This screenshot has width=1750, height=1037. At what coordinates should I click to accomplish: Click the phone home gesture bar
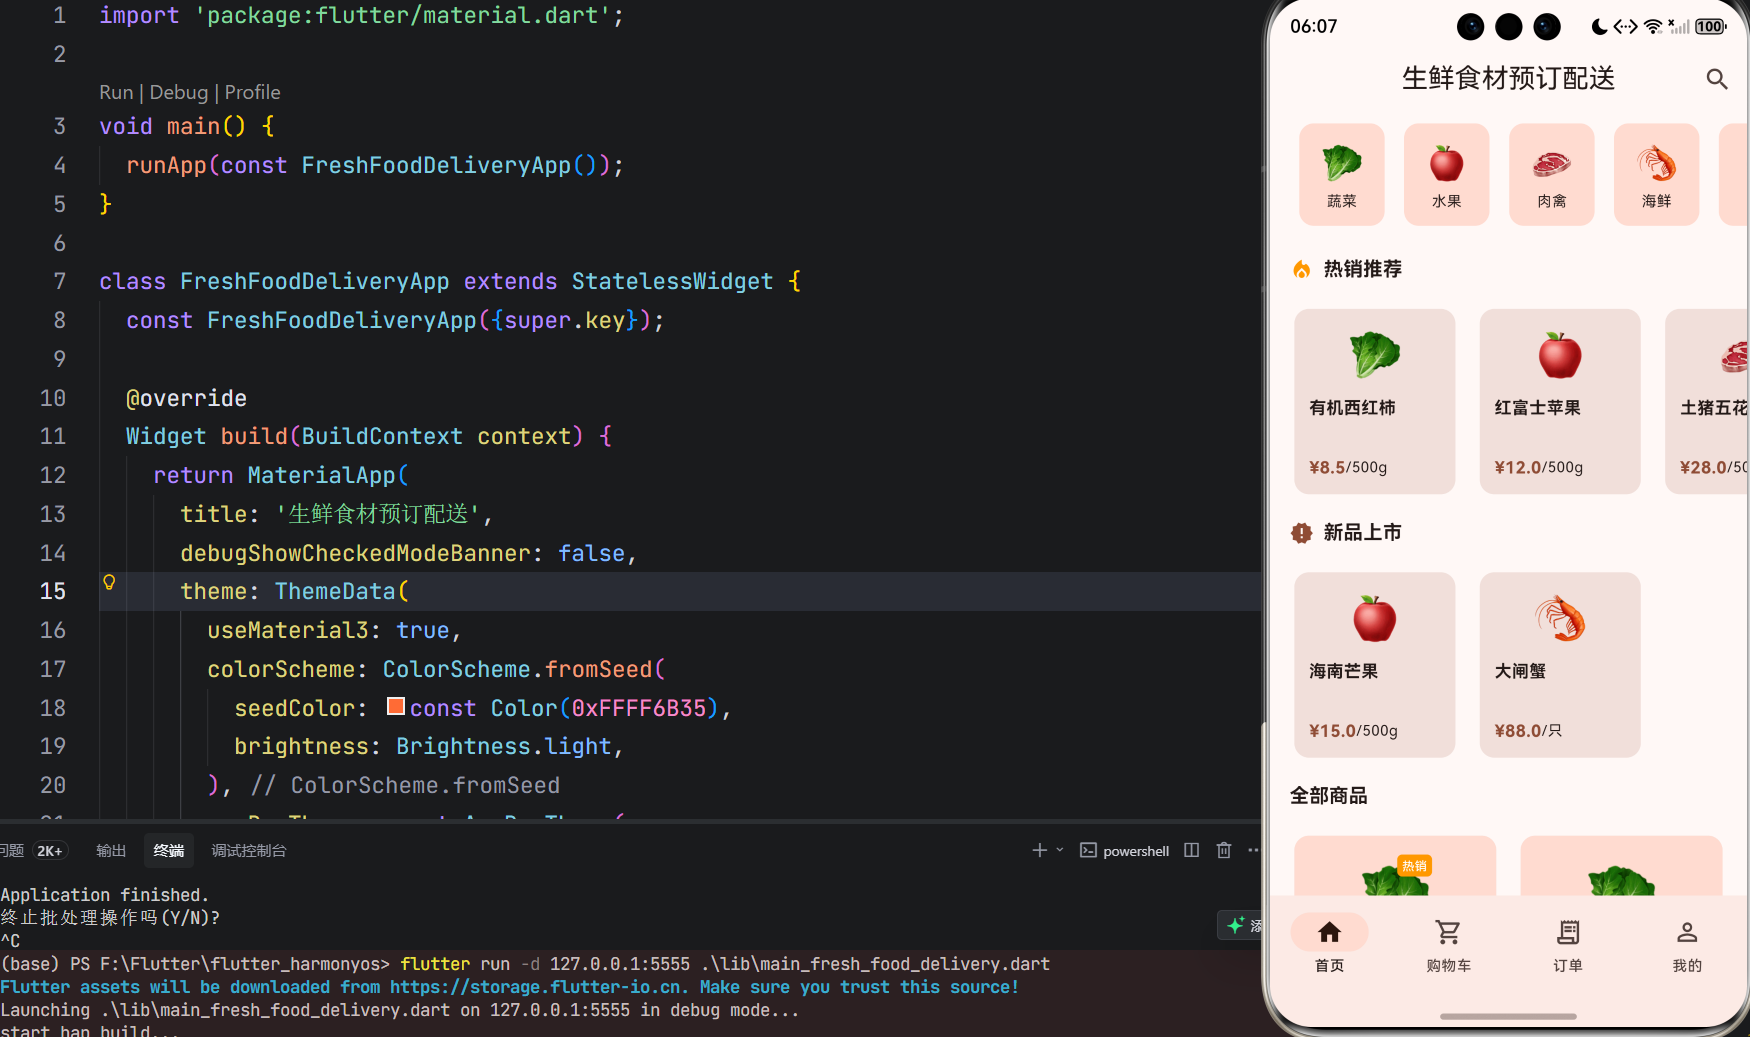(1508, 1016)
